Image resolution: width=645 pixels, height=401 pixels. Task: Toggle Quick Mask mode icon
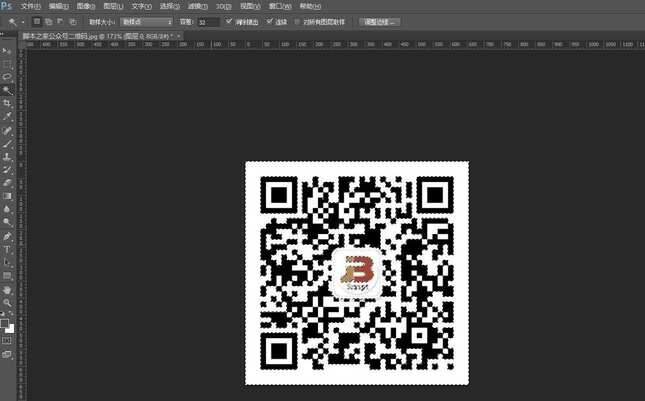coord(7,341)
